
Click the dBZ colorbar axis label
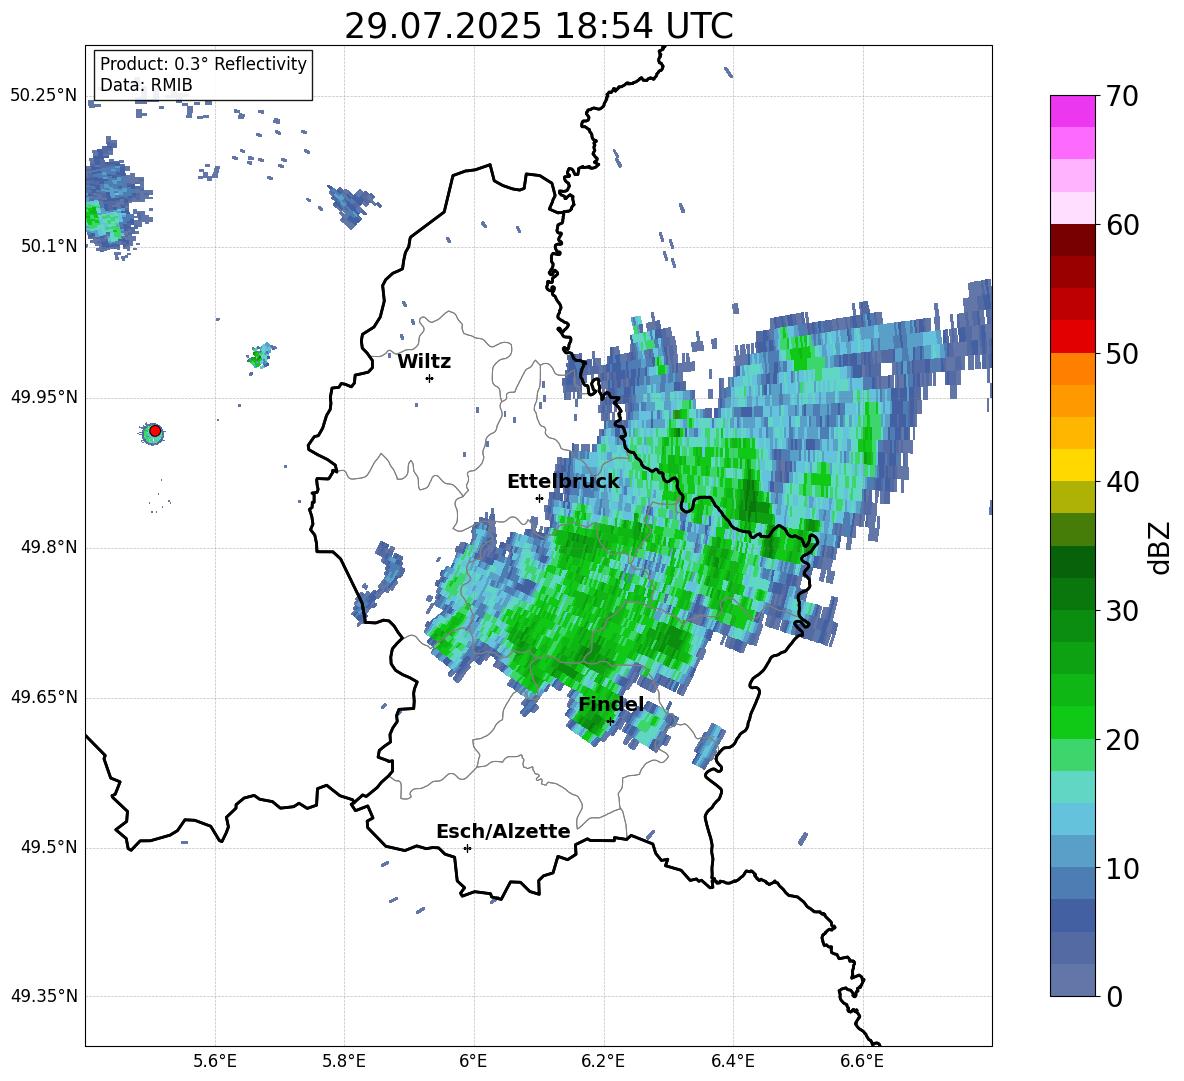point(1161,547)
